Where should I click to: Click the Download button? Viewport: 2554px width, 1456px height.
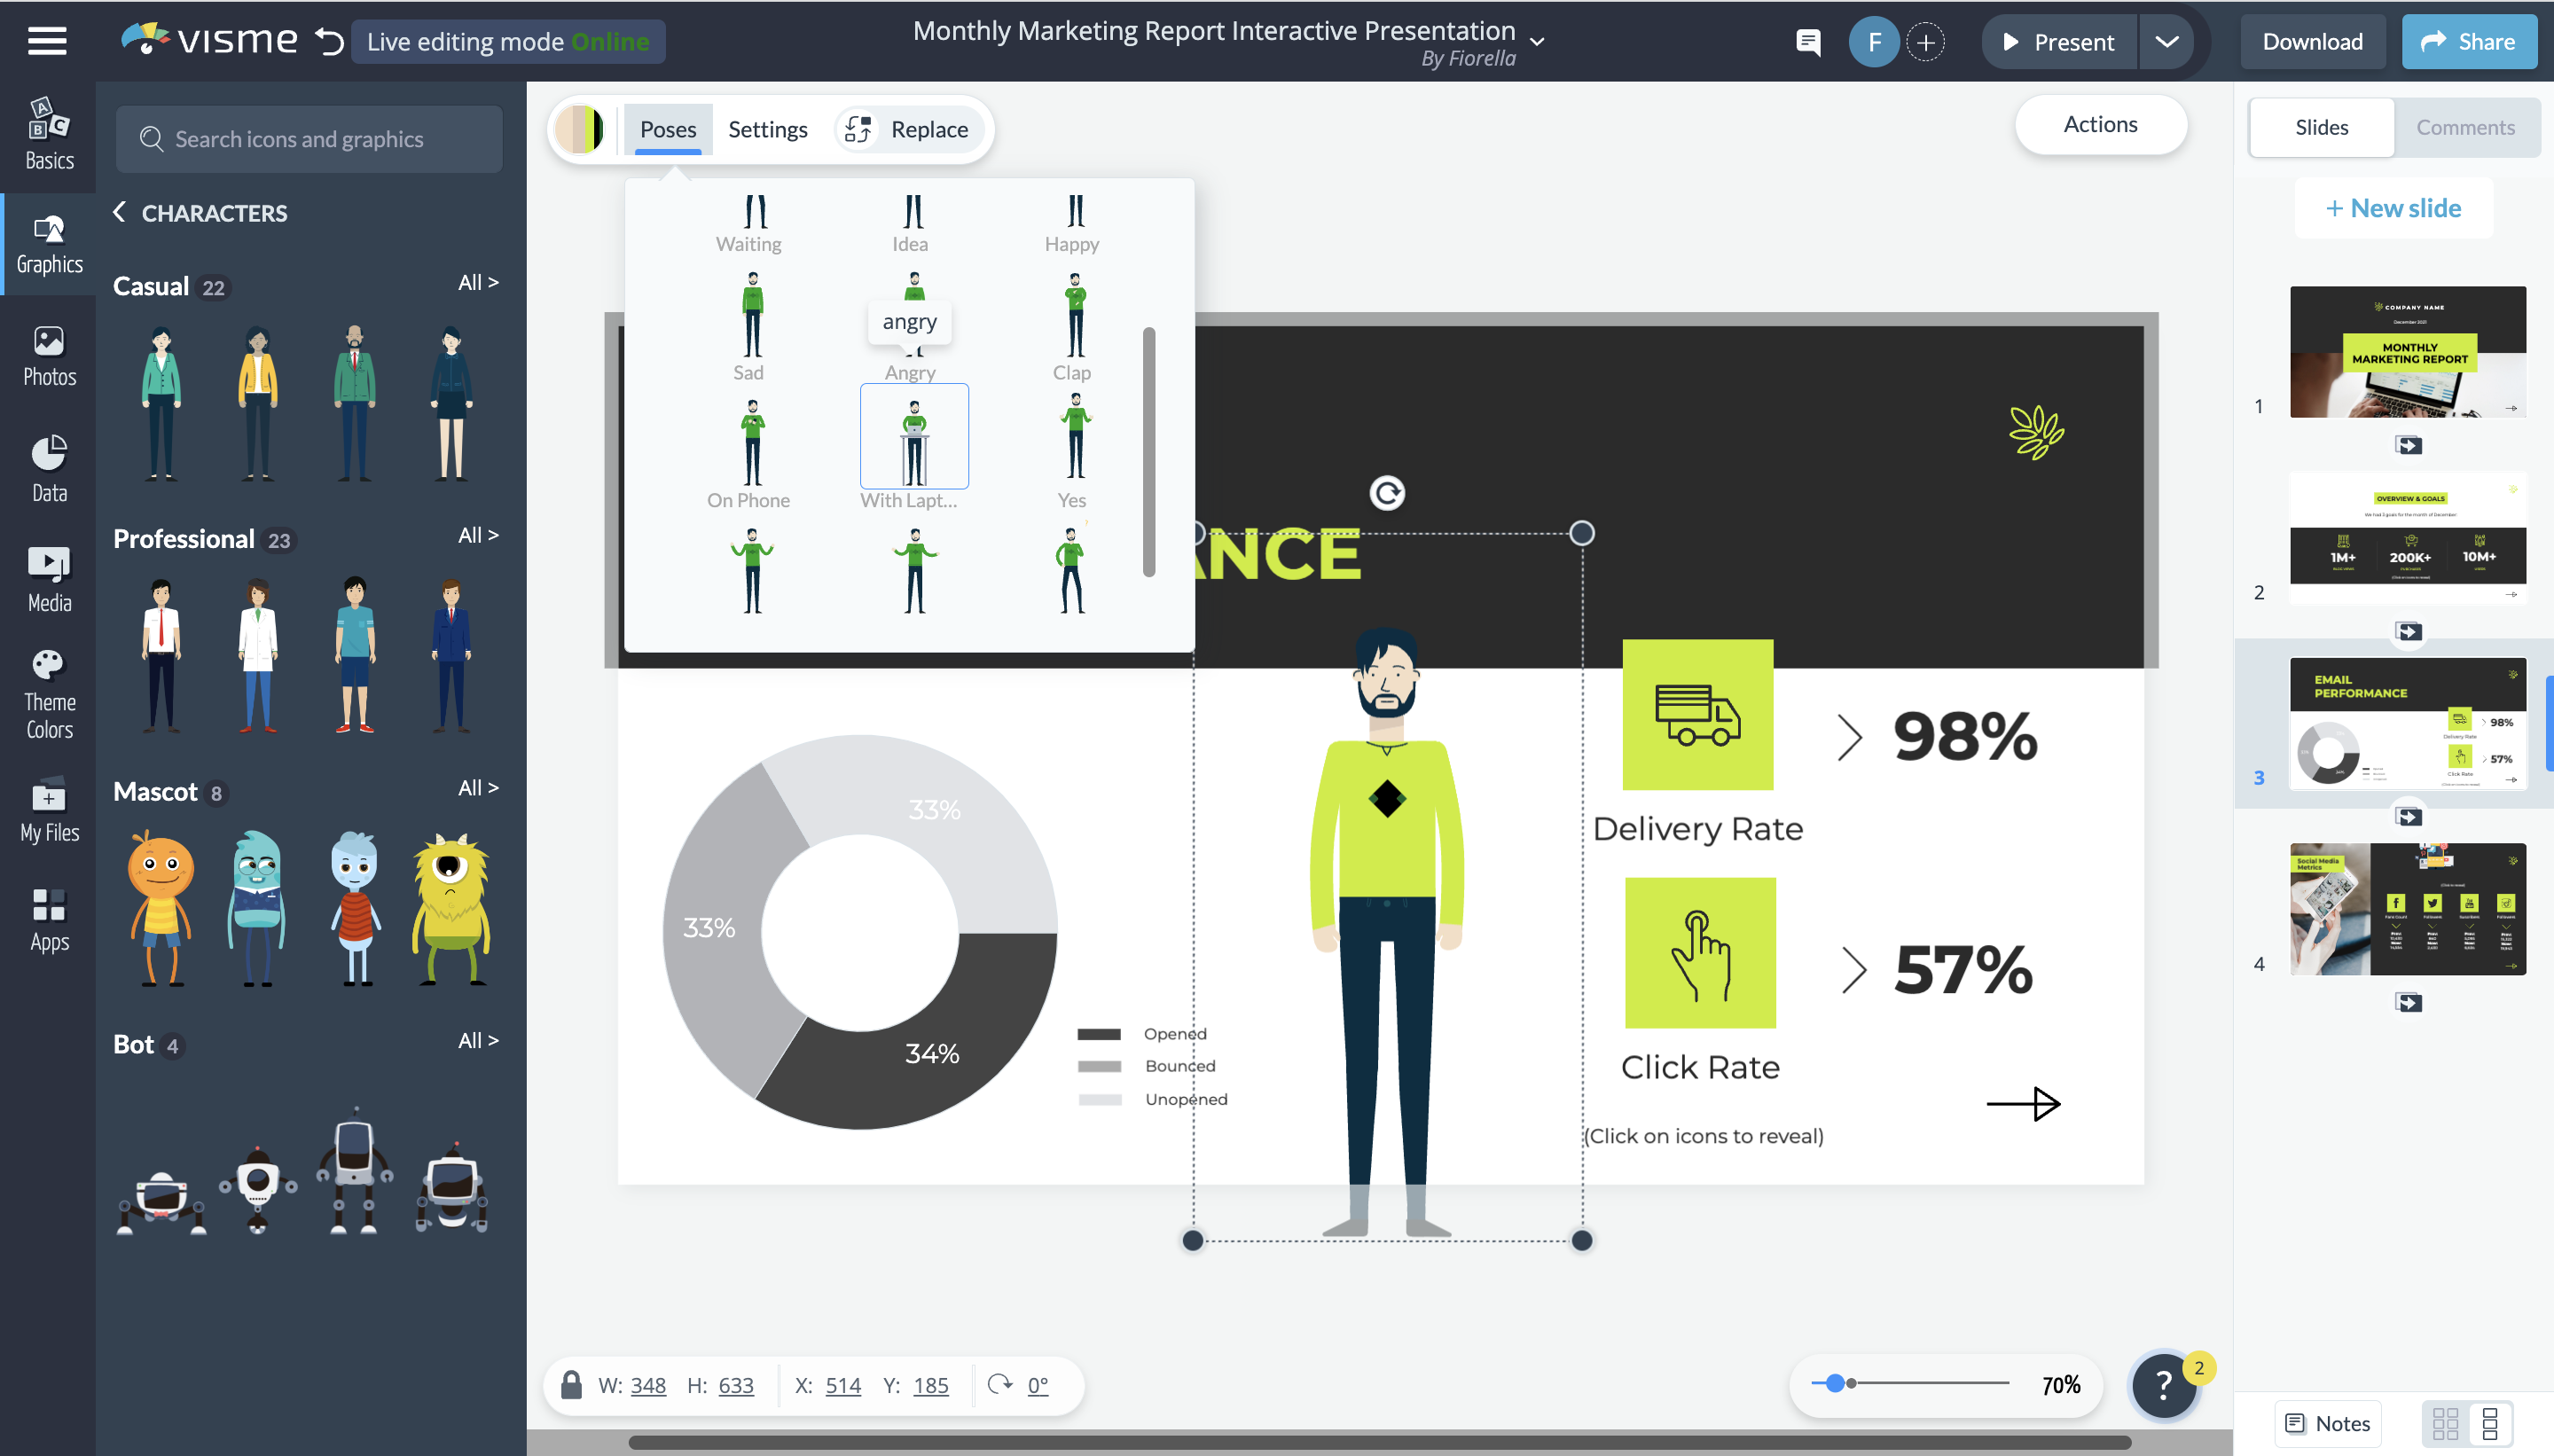[x=2312, y=42]
